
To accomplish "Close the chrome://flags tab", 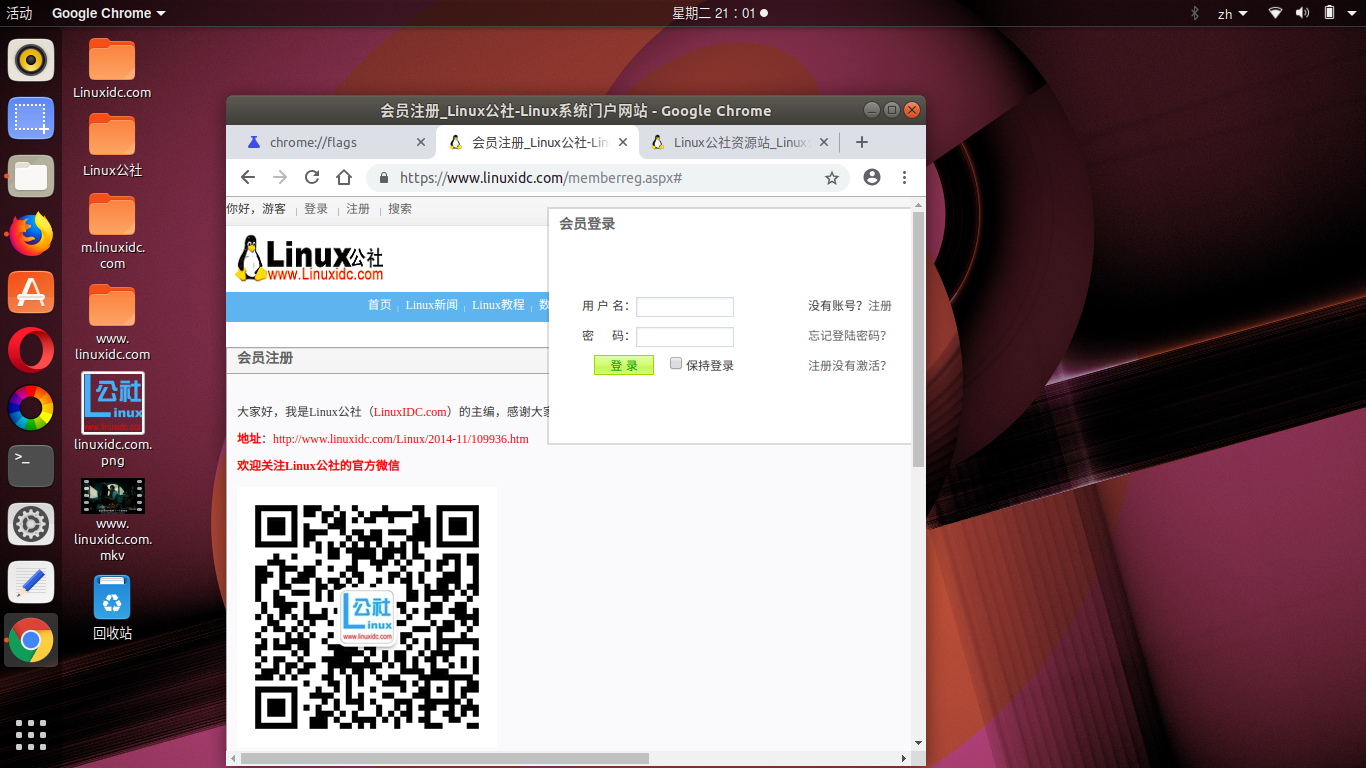I will [421, 142].
